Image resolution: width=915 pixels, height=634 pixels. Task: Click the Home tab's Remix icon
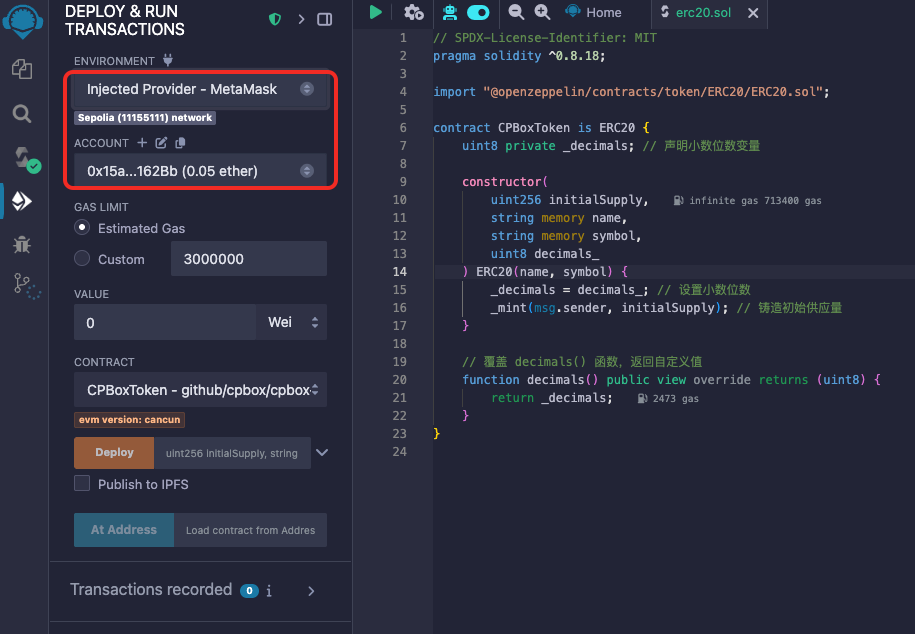pos(573,11)
